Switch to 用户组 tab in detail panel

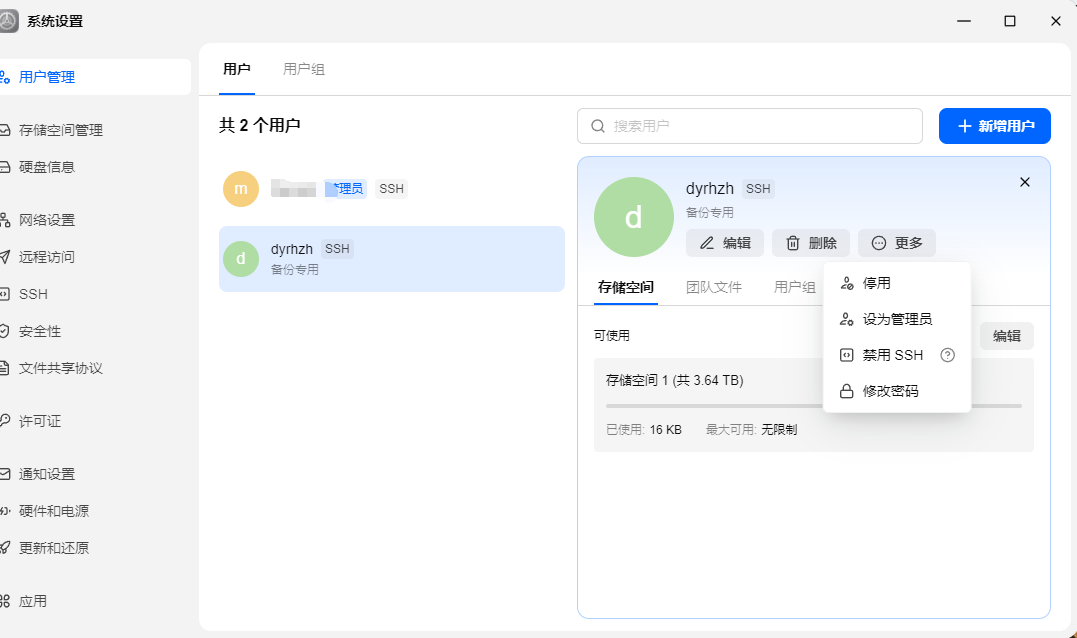pos(795,287)
